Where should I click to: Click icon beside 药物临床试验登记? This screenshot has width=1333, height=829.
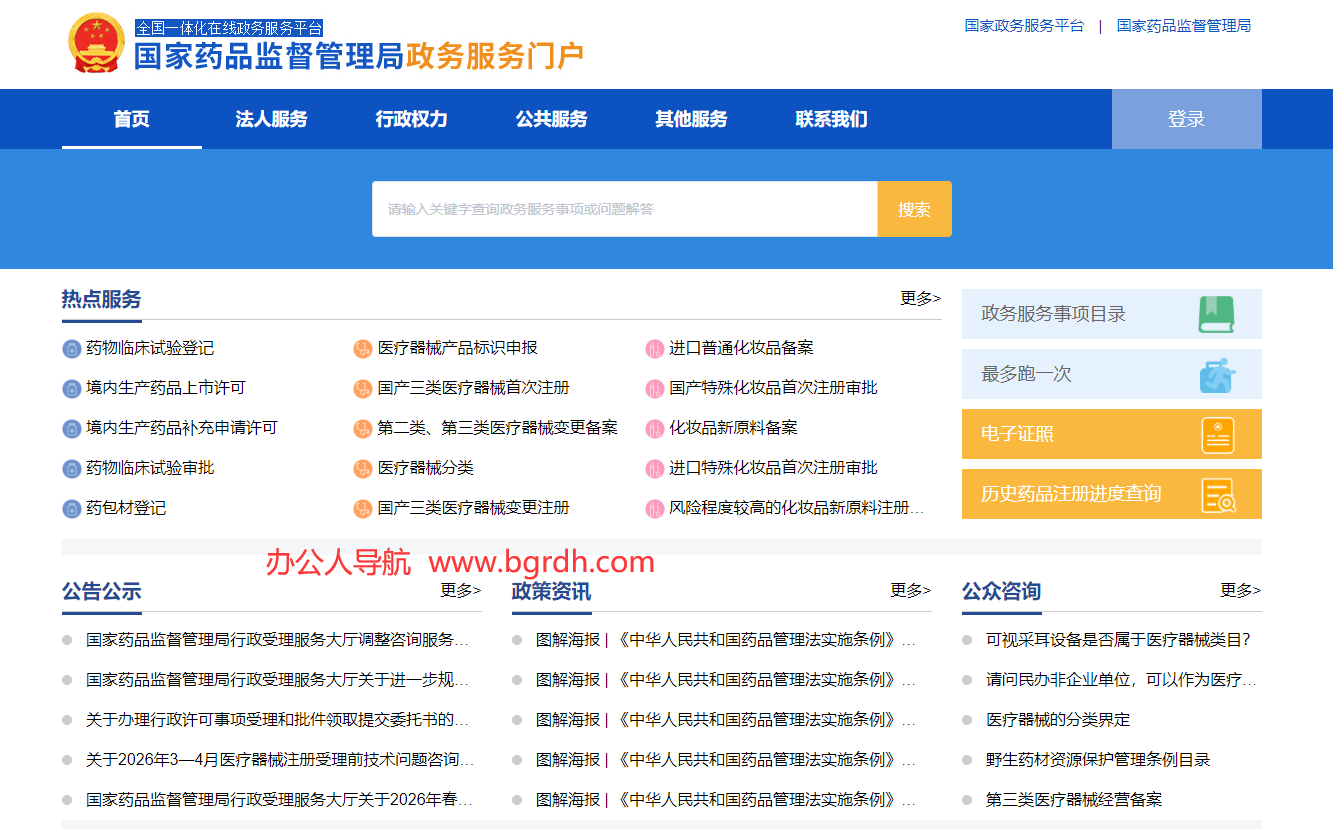pos(71,349)
